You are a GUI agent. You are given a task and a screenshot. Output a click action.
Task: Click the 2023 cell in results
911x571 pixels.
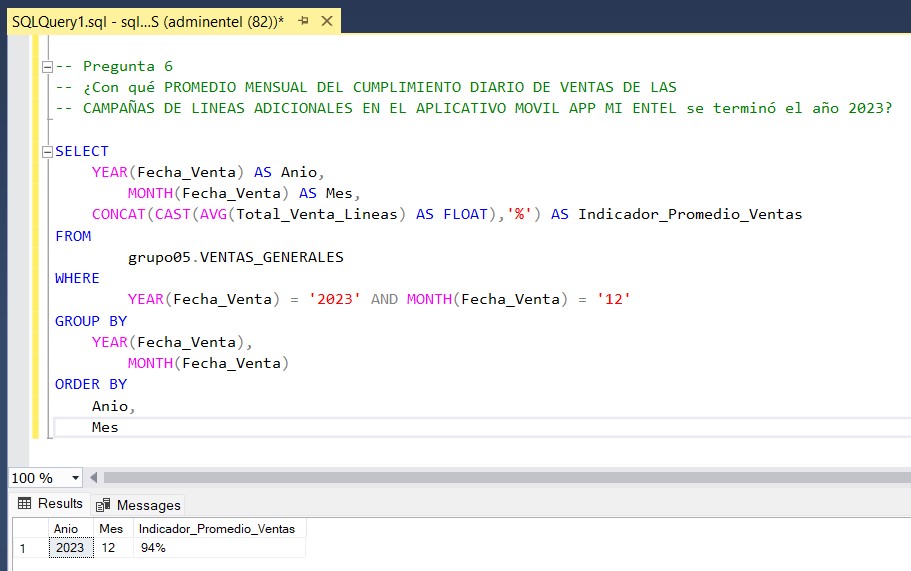[70, 548]
